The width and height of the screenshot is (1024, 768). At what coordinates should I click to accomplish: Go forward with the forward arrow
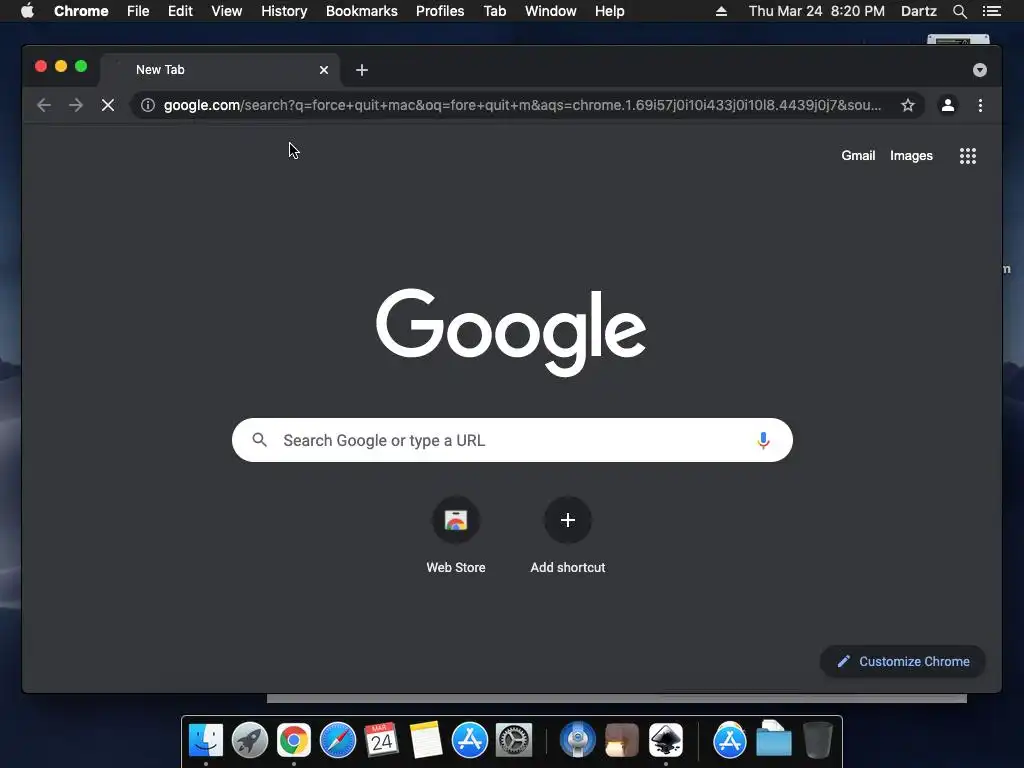(76, 105)
